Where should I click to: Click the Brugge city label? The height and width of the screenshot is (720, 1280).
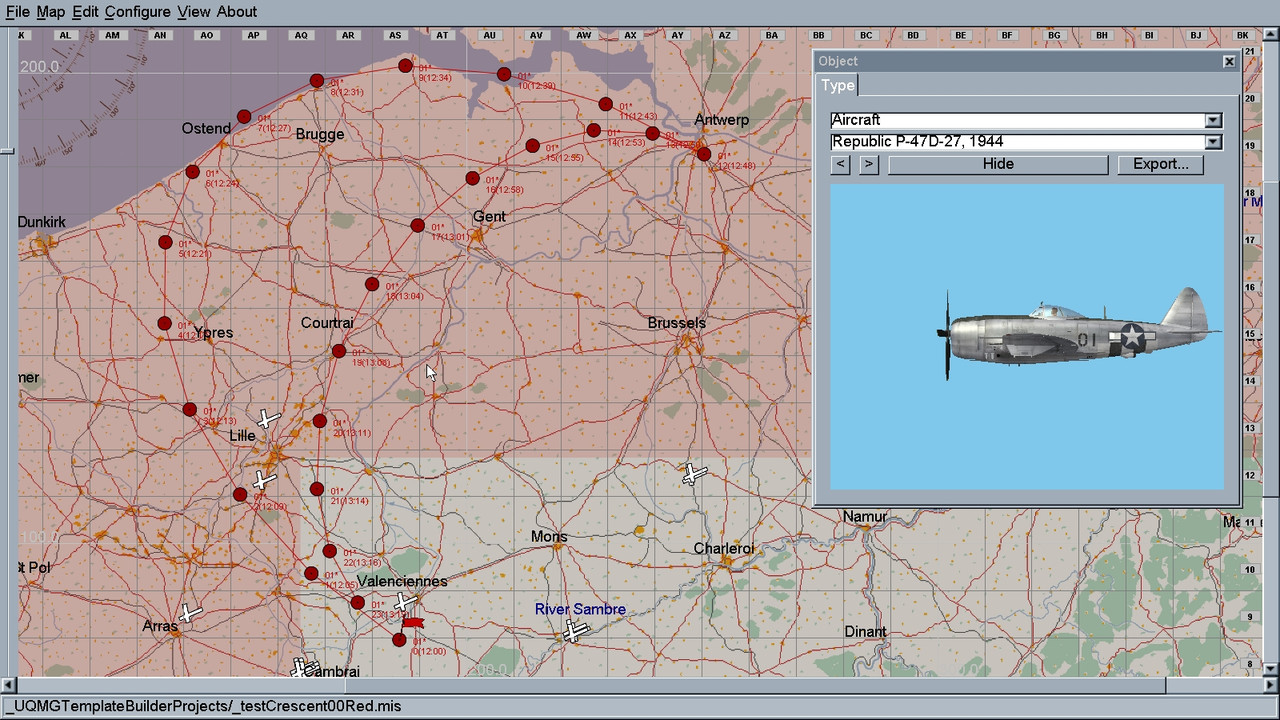pos(320,134)
